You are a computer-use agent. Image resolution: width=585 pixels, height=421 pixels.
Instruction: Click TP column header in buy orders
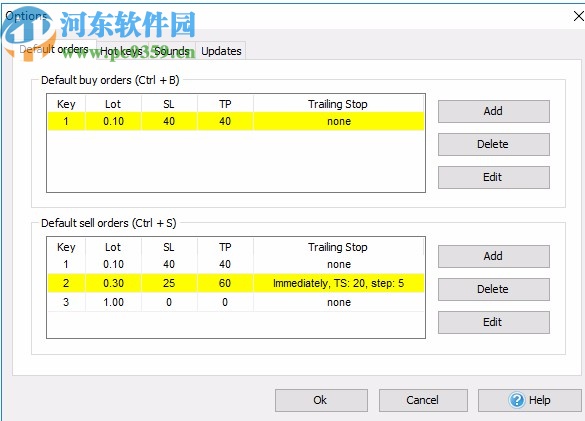[x=225, y=104]
